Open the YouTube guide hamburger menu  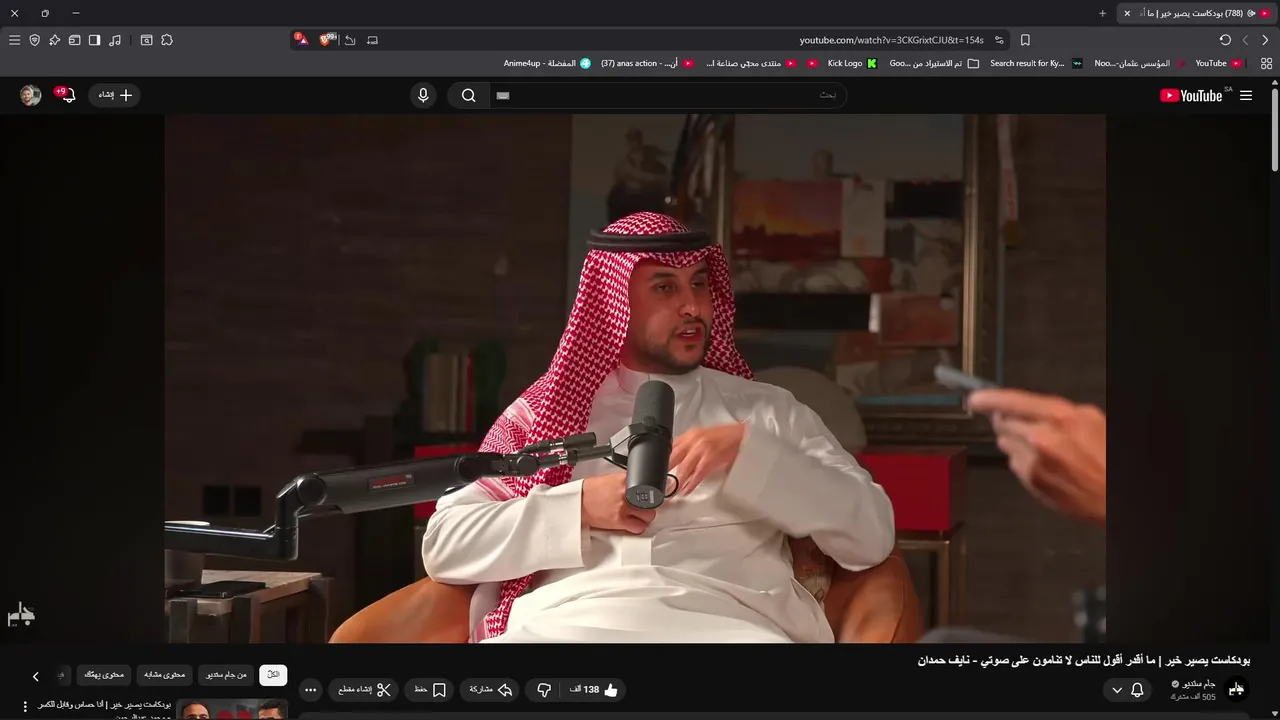tap(1246, 95)
